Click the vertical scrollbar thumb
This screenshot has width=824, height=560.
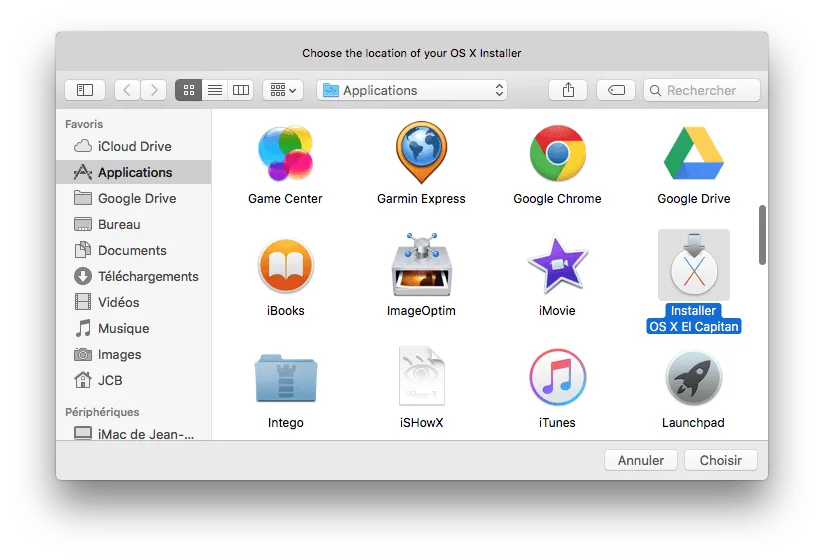coord(762,235)
